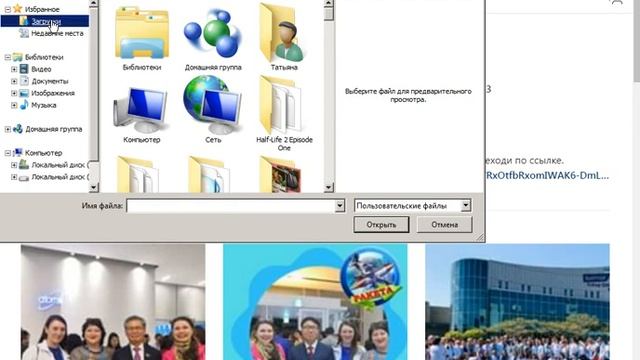Collapse the Избранное tree node
The height and width of the screenshot is (360, 640).
point(7,9)
